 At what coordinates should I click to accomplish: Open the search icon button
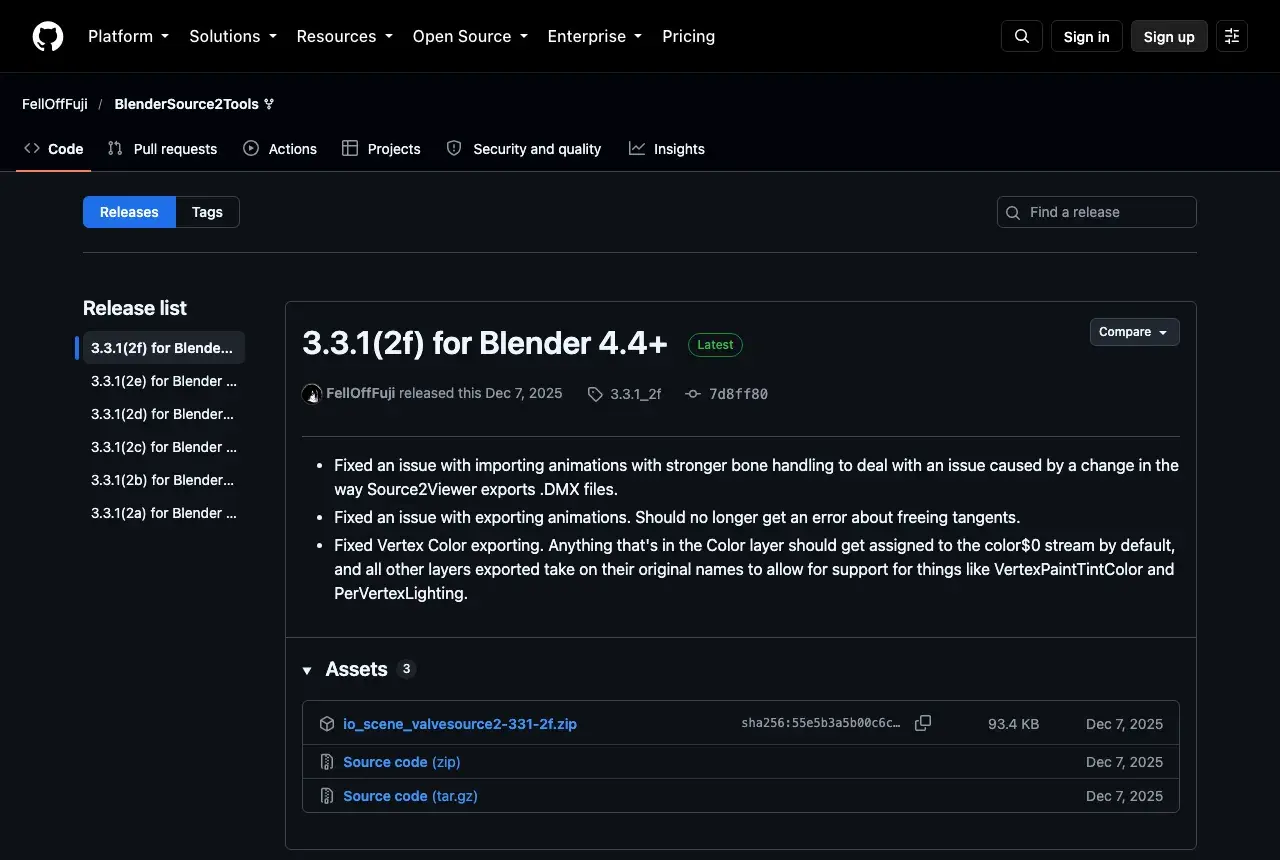1022,37
